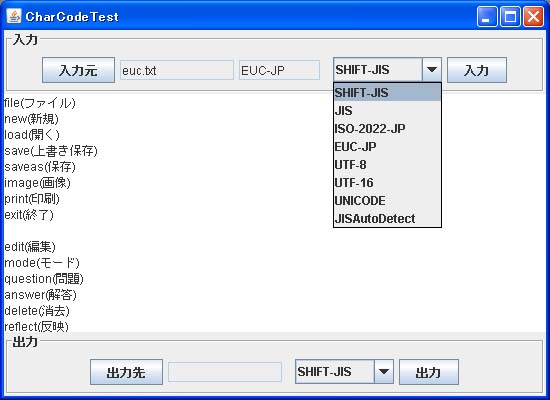550x400 pixels.
Task: Click the question(問題) line in text area
Action: pos(44,279)
